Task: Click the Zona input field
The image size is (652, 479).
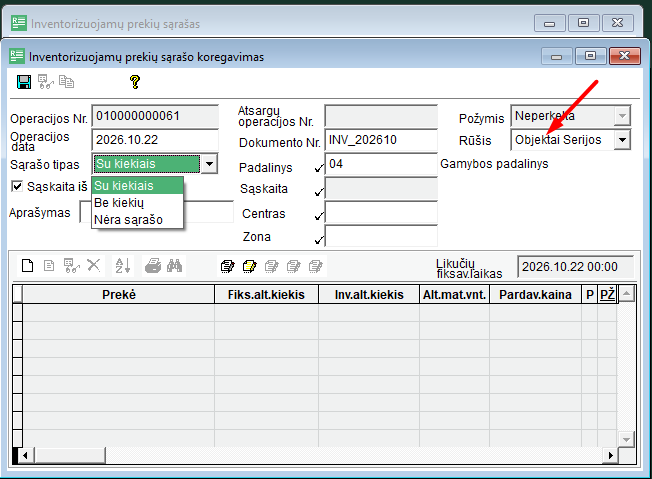Action: (x=381, y=236)
